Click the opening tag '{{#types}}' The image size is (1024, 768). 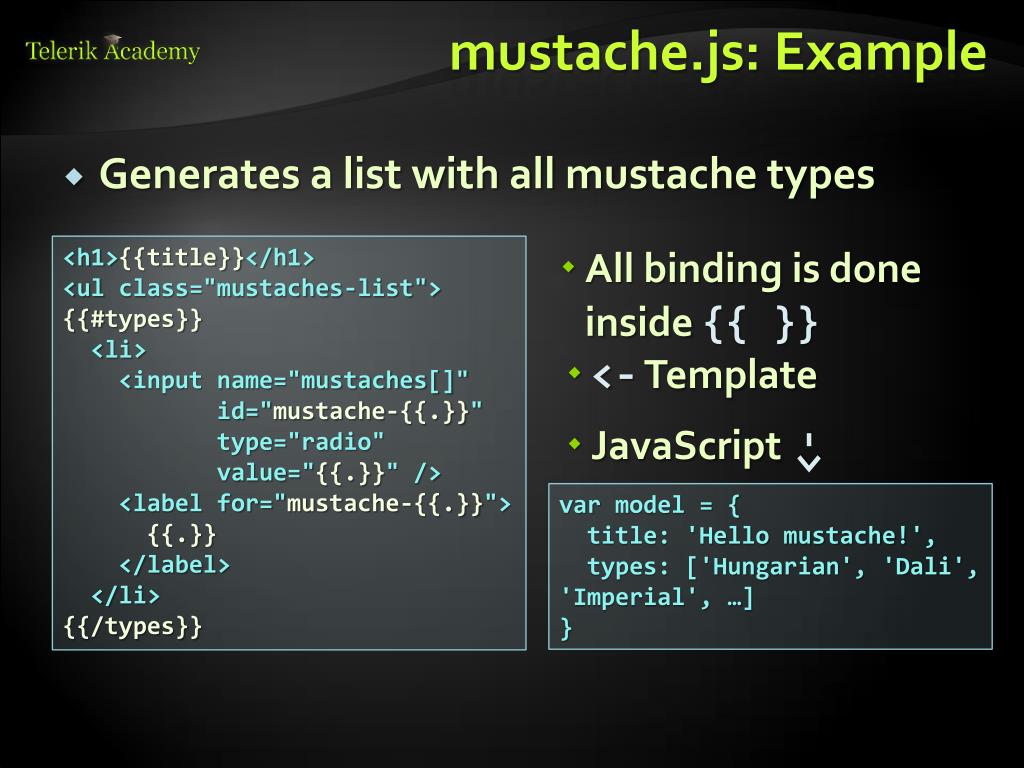133,319
